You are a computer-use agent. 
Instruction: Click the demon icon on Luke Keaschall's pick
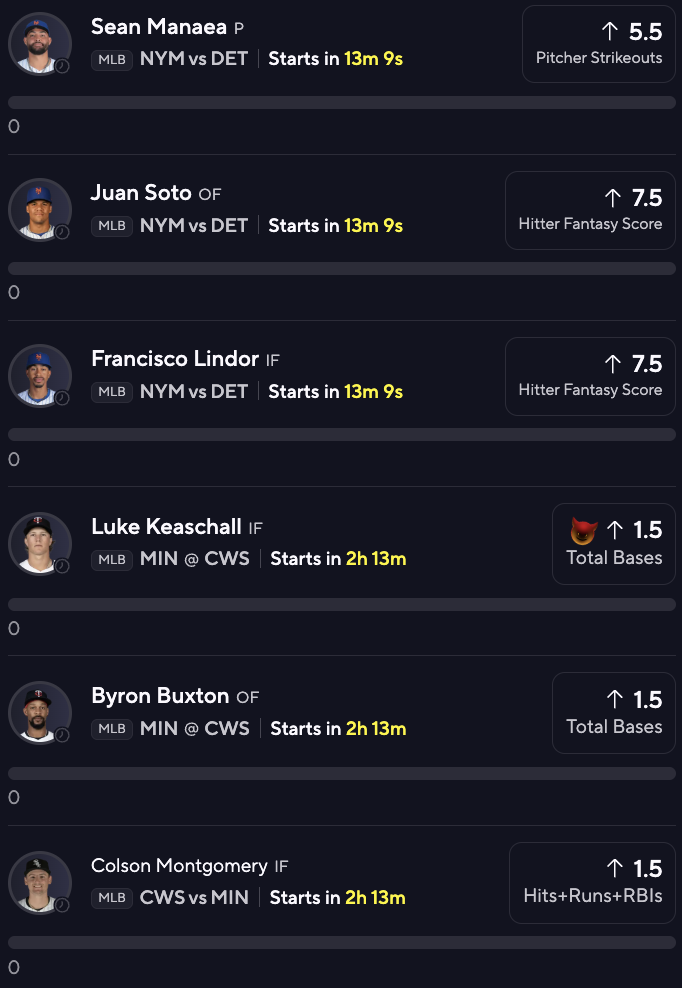click(584, 531)
